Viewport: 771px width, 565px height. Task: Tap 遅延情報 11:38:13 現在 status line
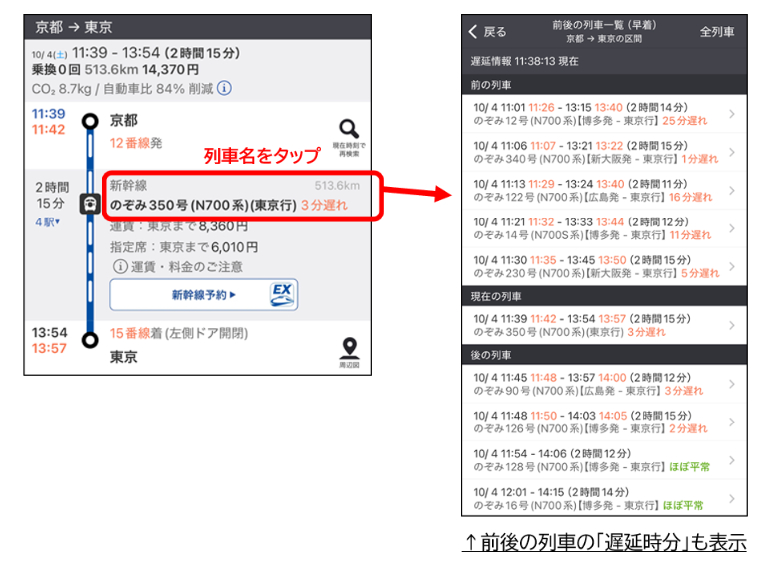[x=524, y=61]
